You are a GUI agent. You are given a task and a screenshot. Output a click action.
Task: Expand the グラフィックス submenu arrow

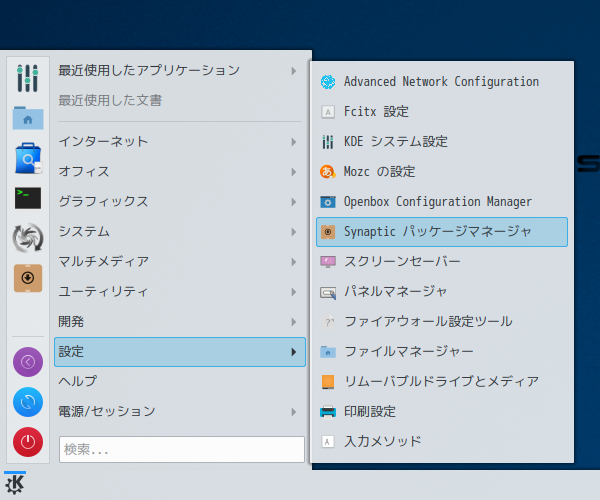tap(293, 202)
